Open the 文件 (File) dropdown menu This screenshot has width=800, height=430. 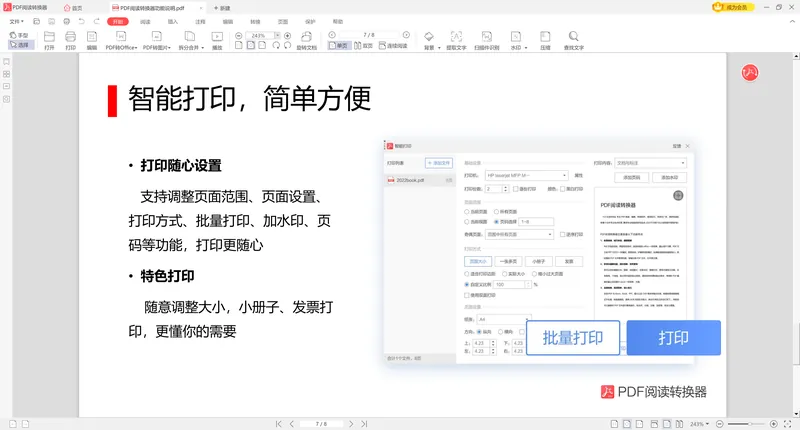pyautogui.click(x=16, y=21)
